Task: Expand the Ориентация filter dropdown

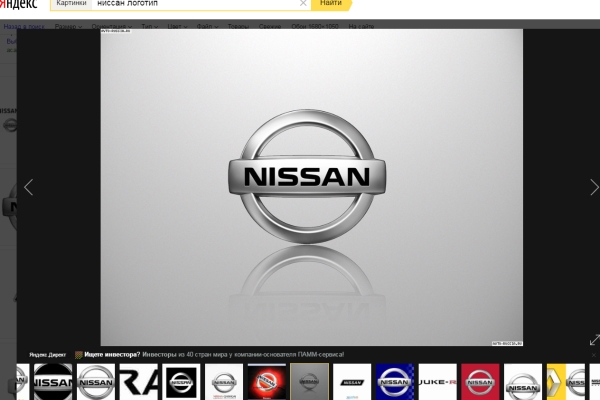Action: (x=111, y=26)
